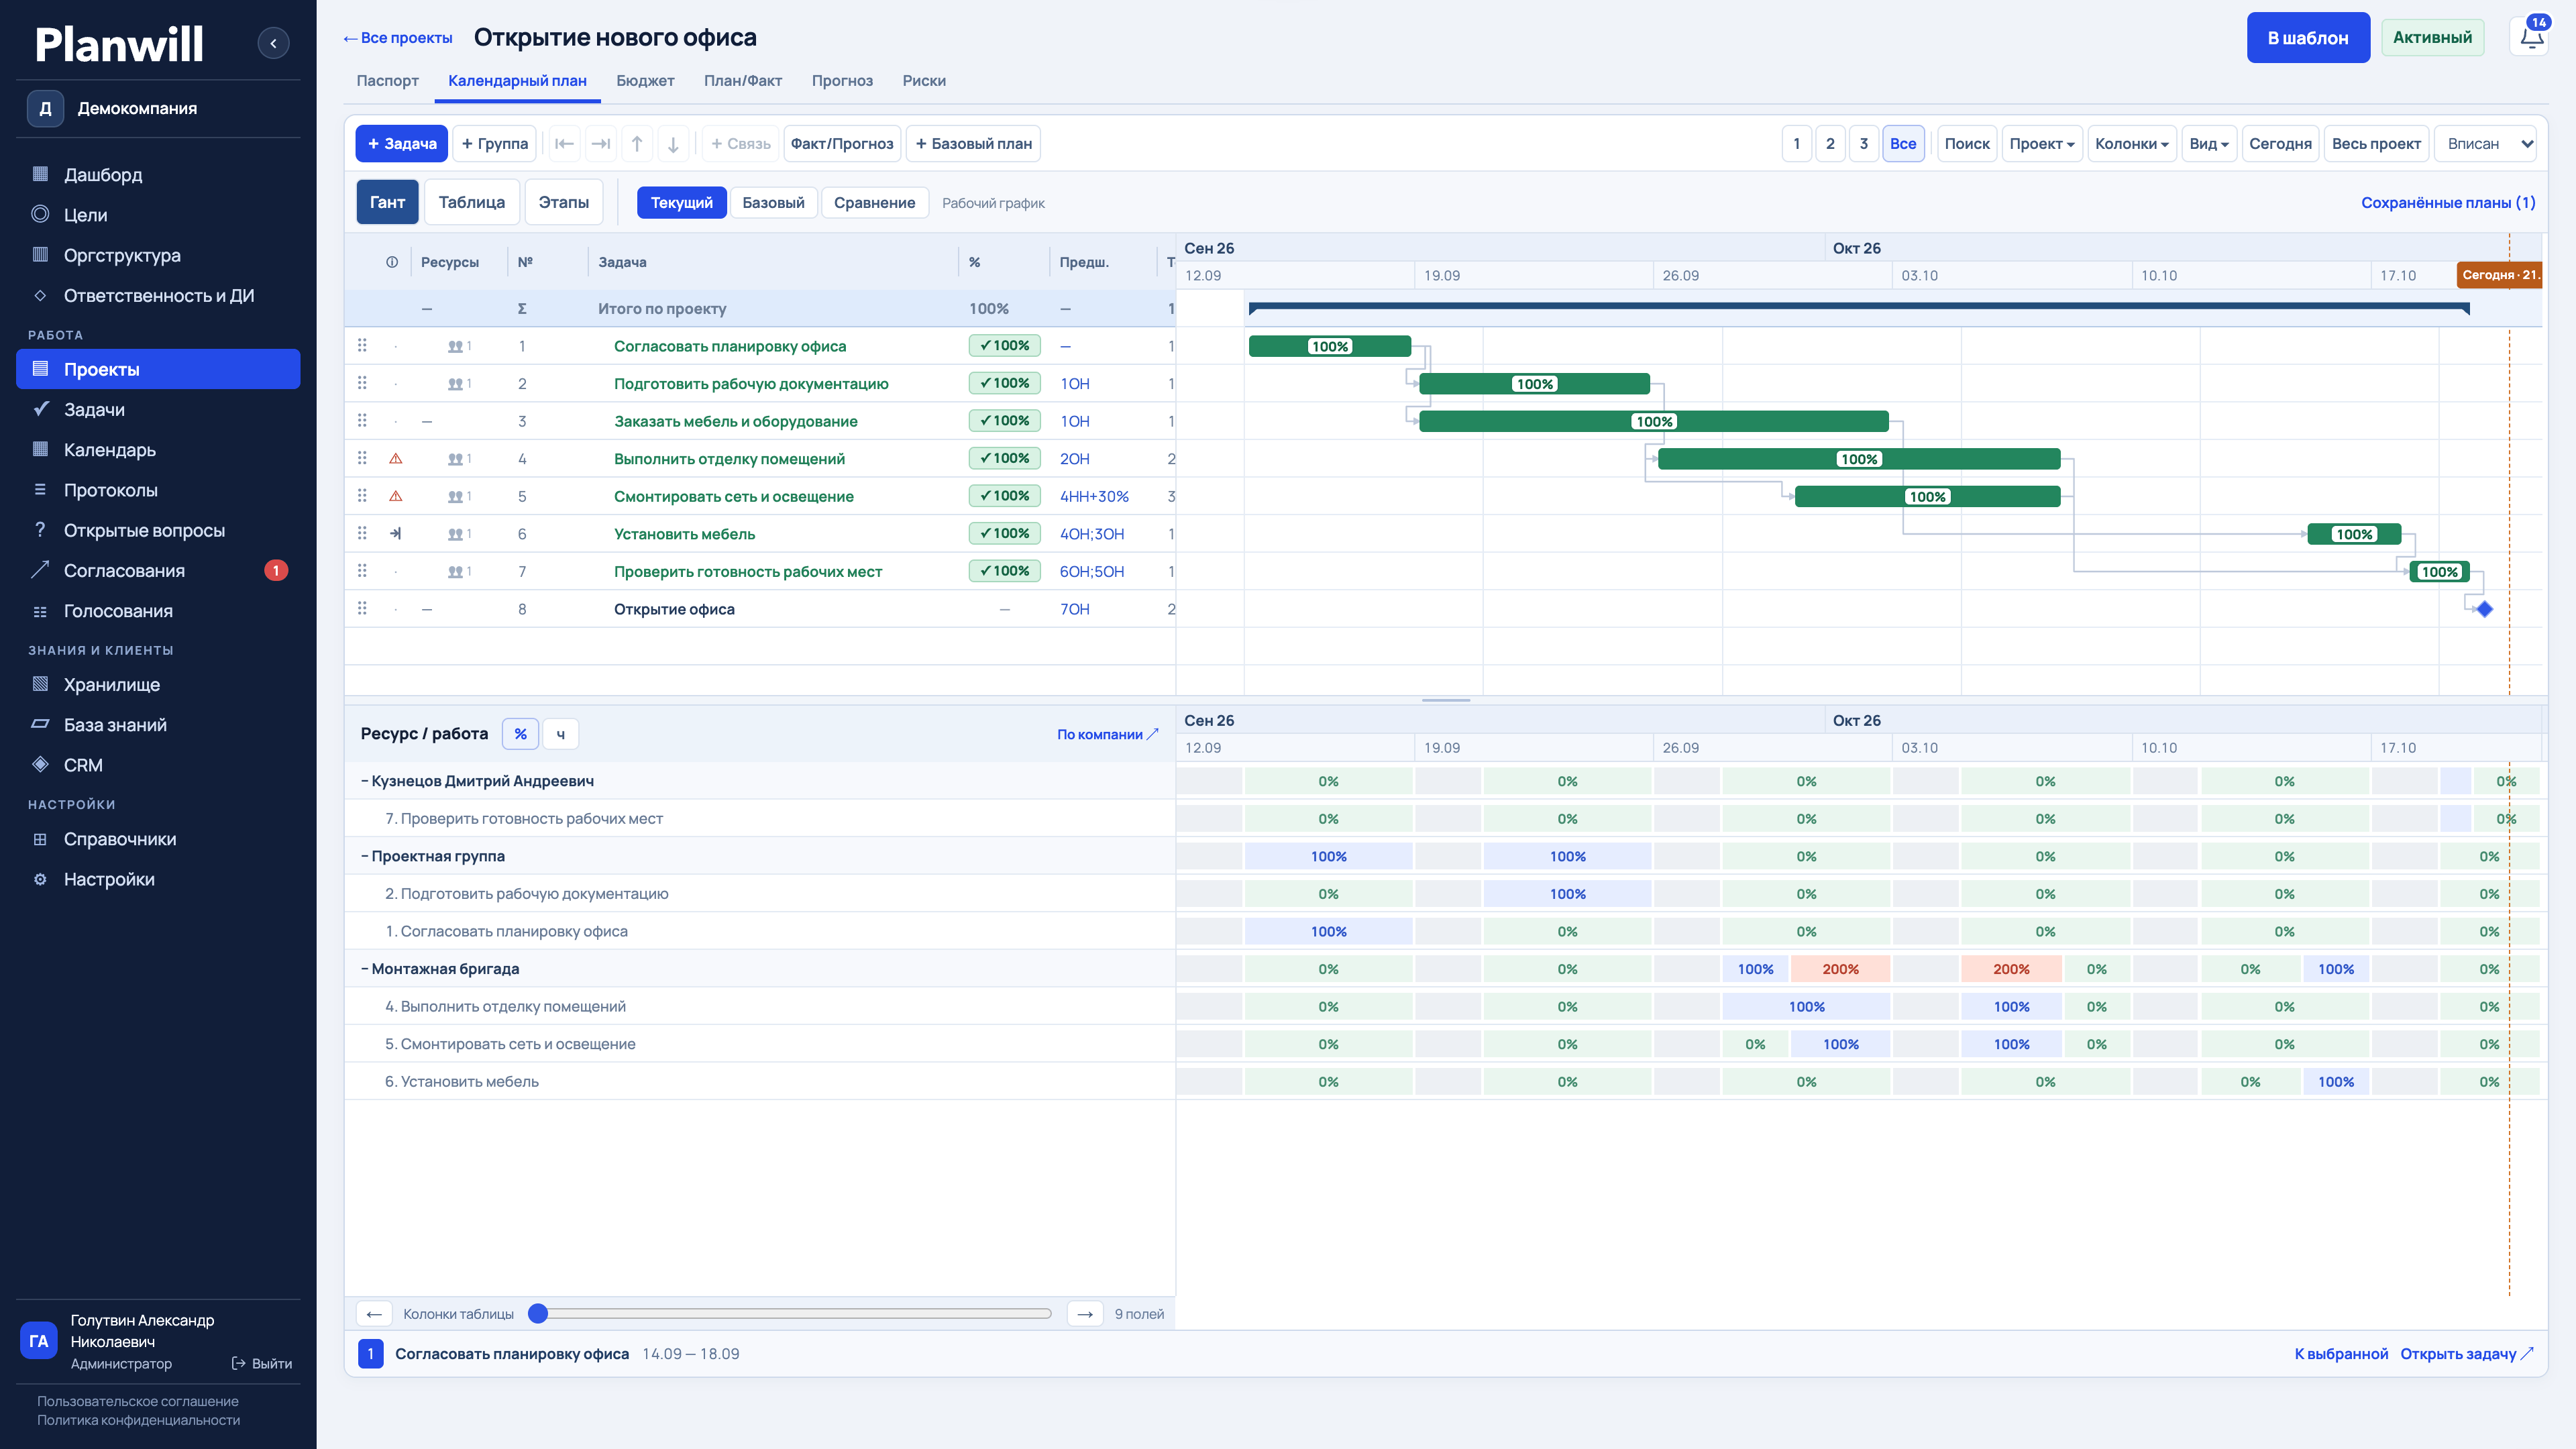This screenshot has width=2576, height=1449.
Task: Move task down with the arrow icon
Action: 673,144
